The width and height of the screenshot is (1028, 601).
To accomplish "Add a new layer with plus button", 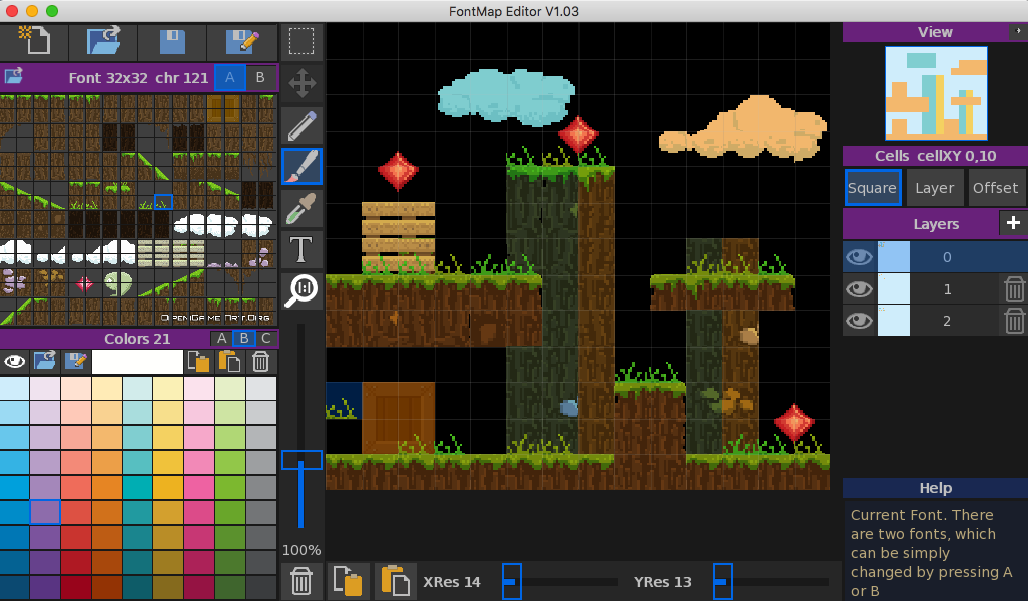I will pos(1012,223).
